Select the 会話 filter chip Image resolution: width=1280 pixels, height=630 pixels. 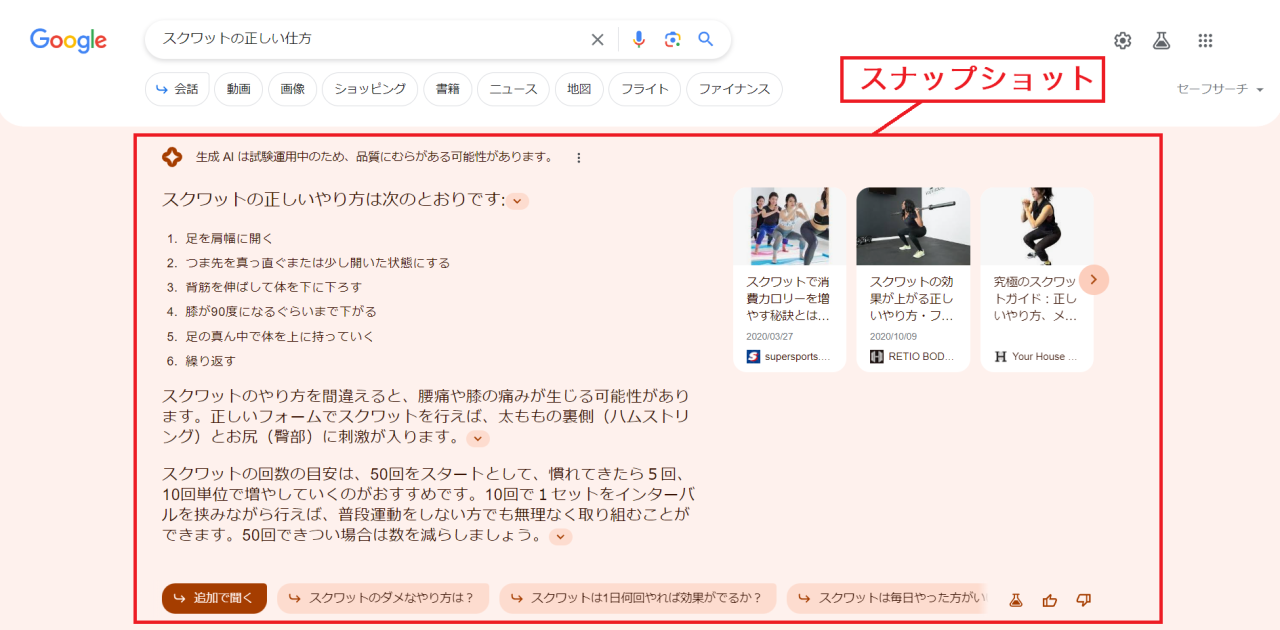pyautogui.click(x=178, y=89)
